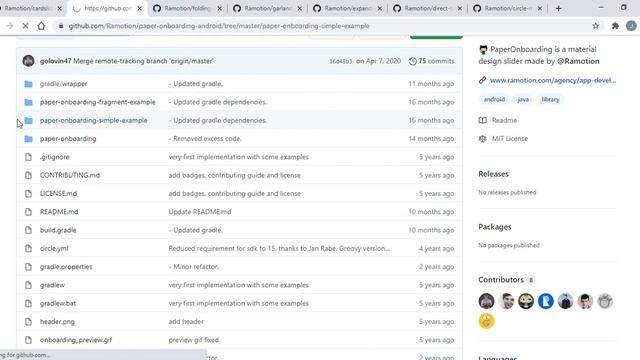Open paper-onboarding-simple-example folder
This screenshot has width=640, height=360.
[x=93, y=120]
